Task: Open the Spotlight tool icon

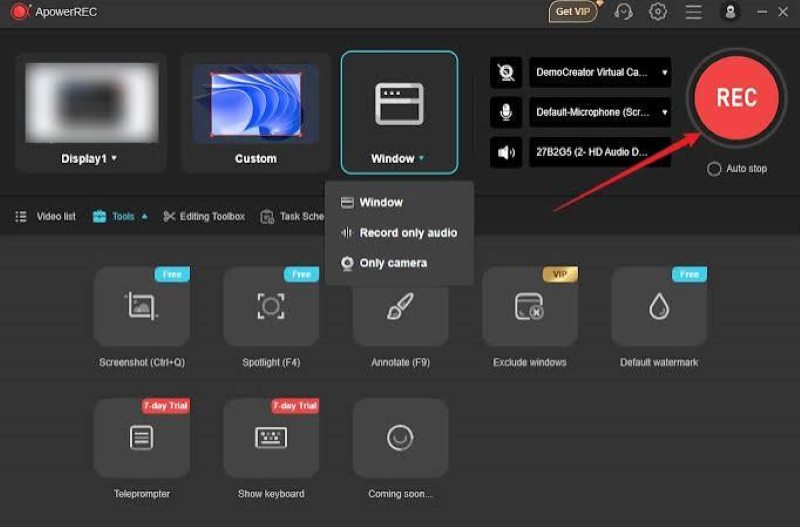Action: [271, 306]
